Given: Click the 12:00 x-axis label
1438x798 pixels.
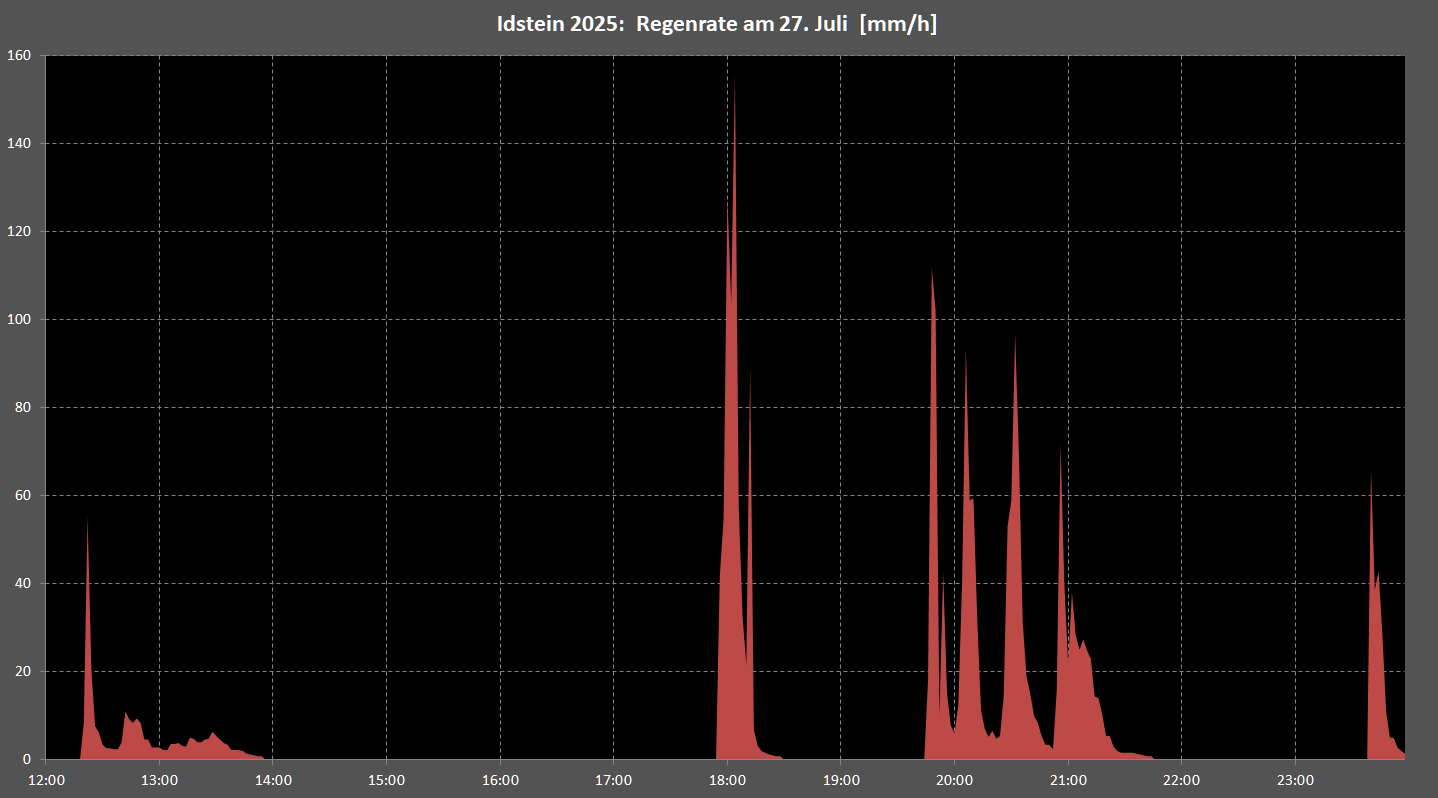Looking at the screenshot, I should pyautogui.click(x=46, y=779).
